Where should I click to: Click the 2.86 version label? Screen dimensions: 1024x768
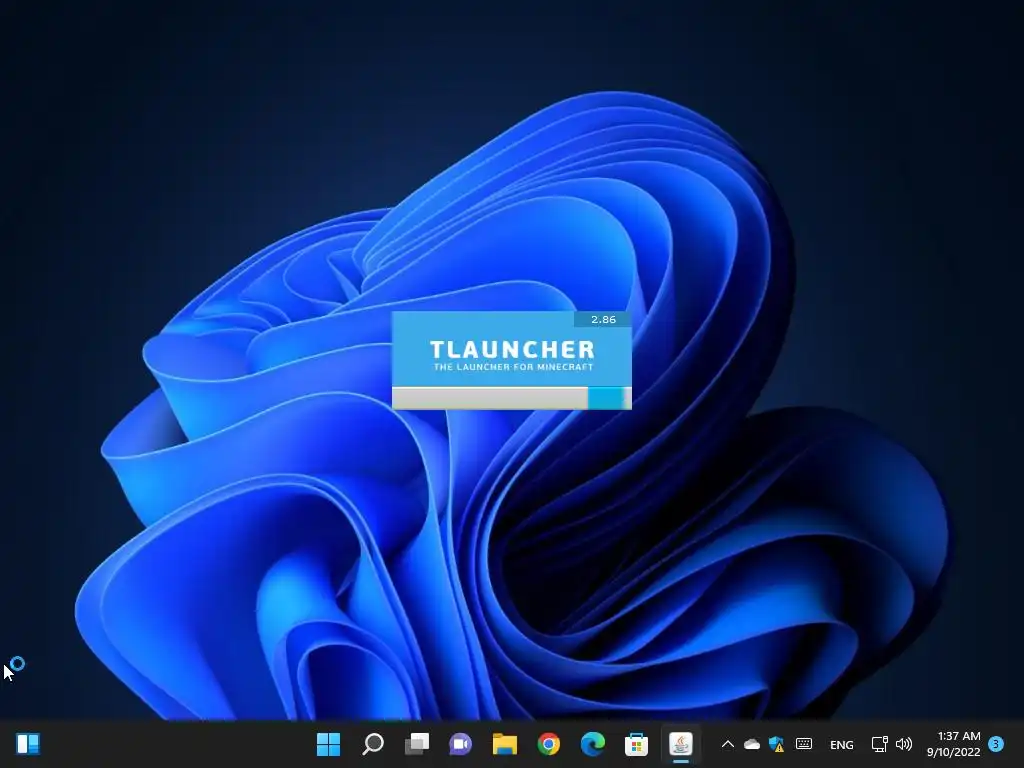pos(603,319)
